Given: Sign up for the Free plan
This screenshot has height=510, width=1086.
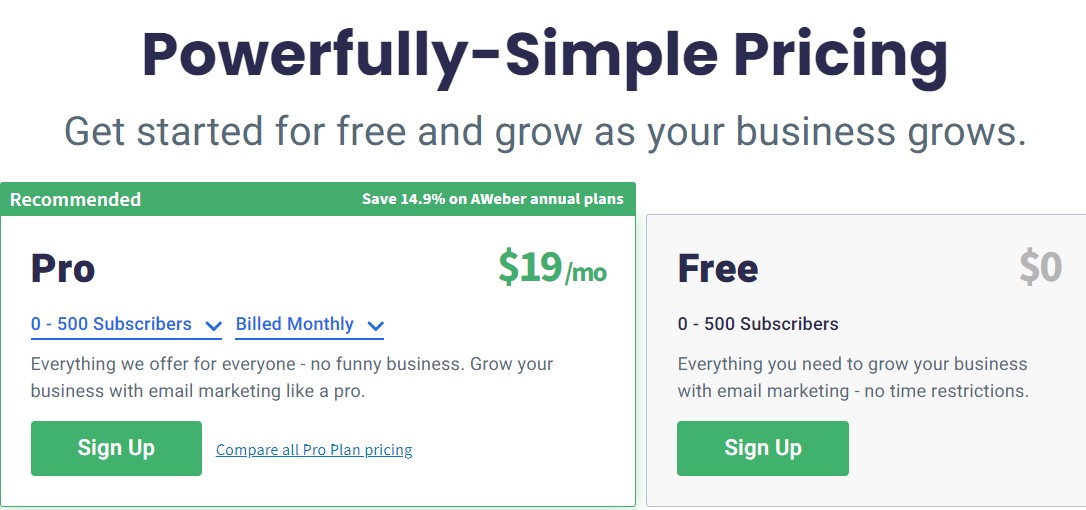Looking at the screenshot, I should coord(763,448).
